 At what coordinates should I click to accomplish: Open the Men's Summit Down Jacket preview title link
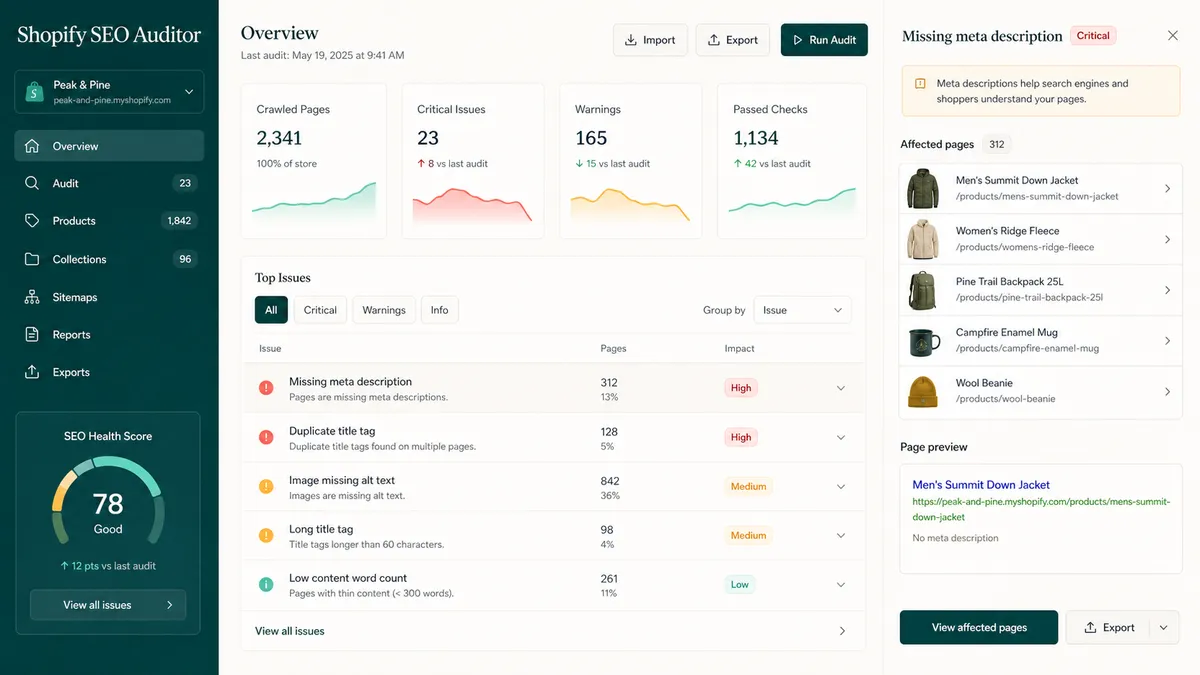[x=981, y=485]
